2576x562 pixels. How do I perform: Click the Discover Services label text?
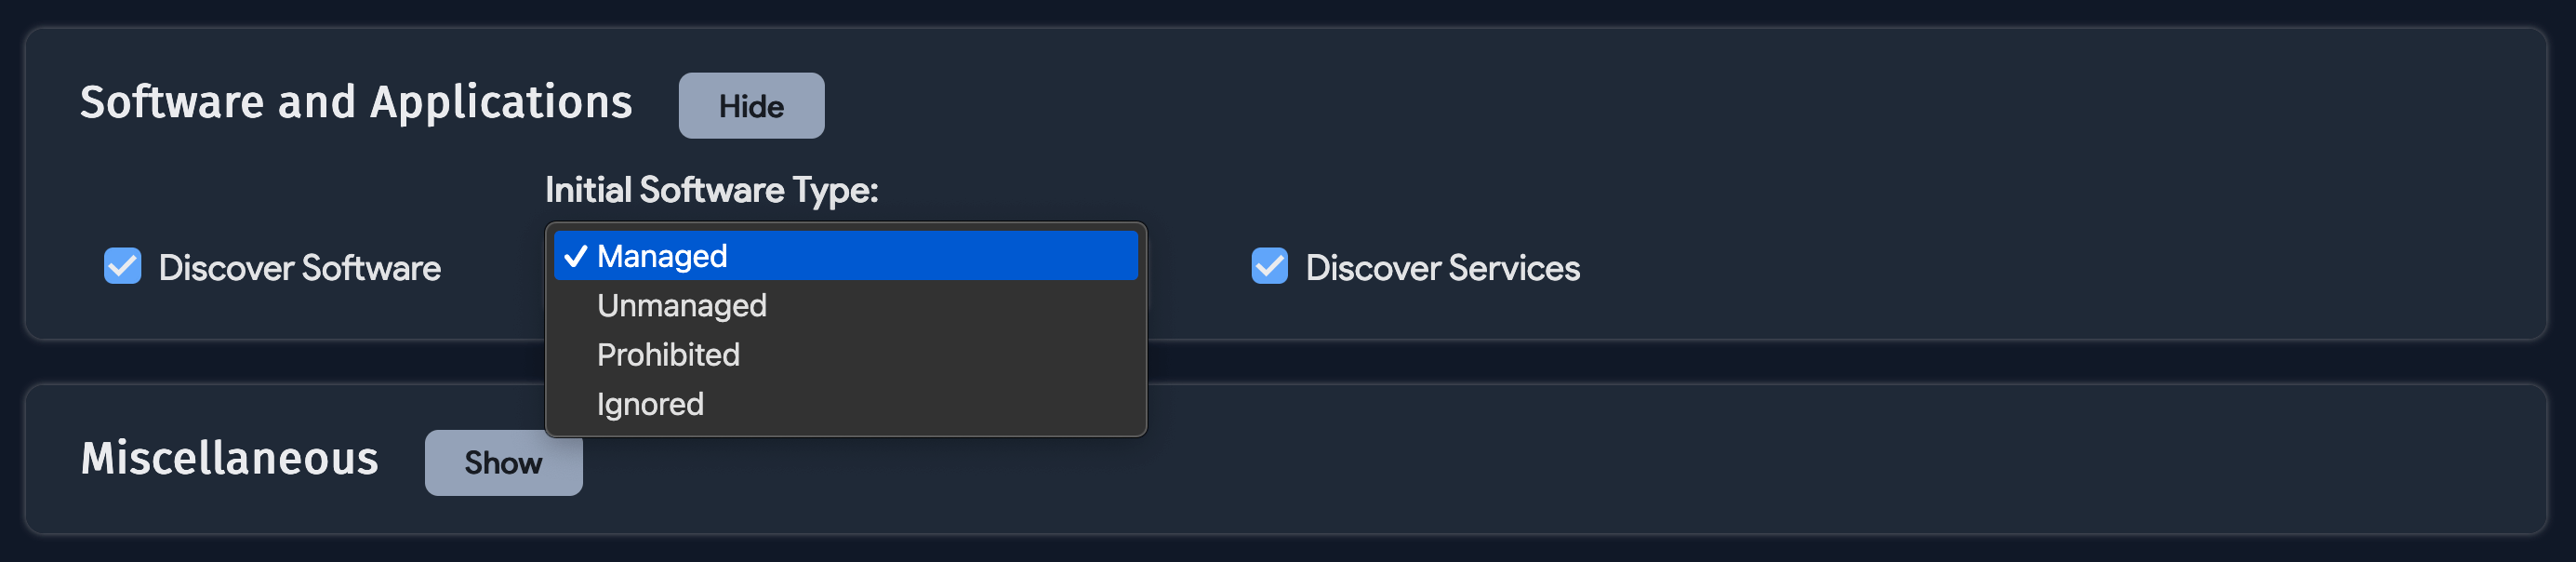pyautogui.click(x=1441, y=268)
